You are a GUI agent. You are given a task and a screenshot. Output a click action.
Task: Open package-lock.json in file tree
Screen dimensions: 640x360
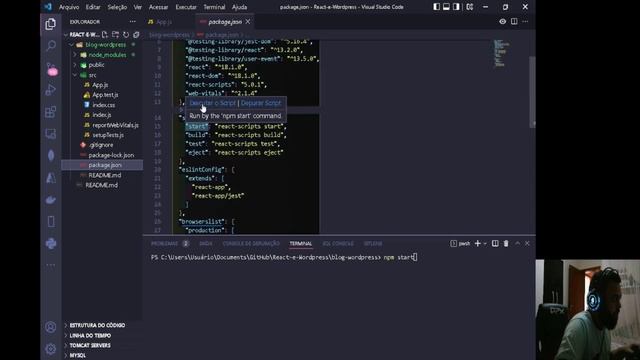111,155
